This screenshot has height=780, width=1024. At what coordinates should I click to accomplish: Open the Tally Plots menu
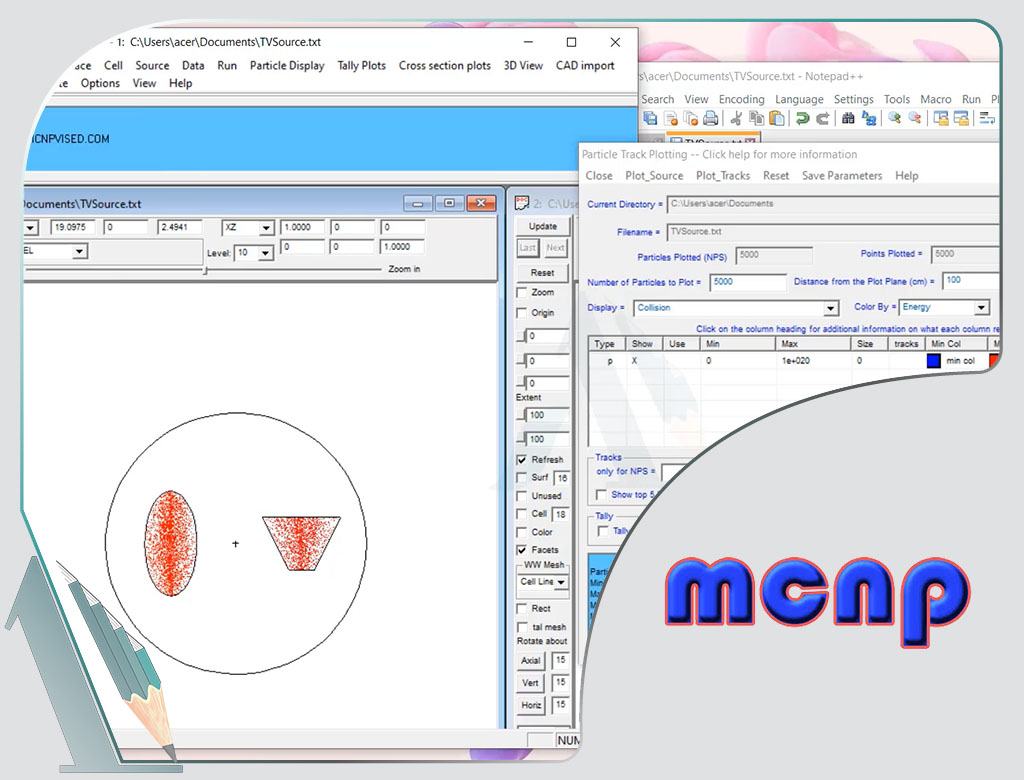tap(361, 65)
